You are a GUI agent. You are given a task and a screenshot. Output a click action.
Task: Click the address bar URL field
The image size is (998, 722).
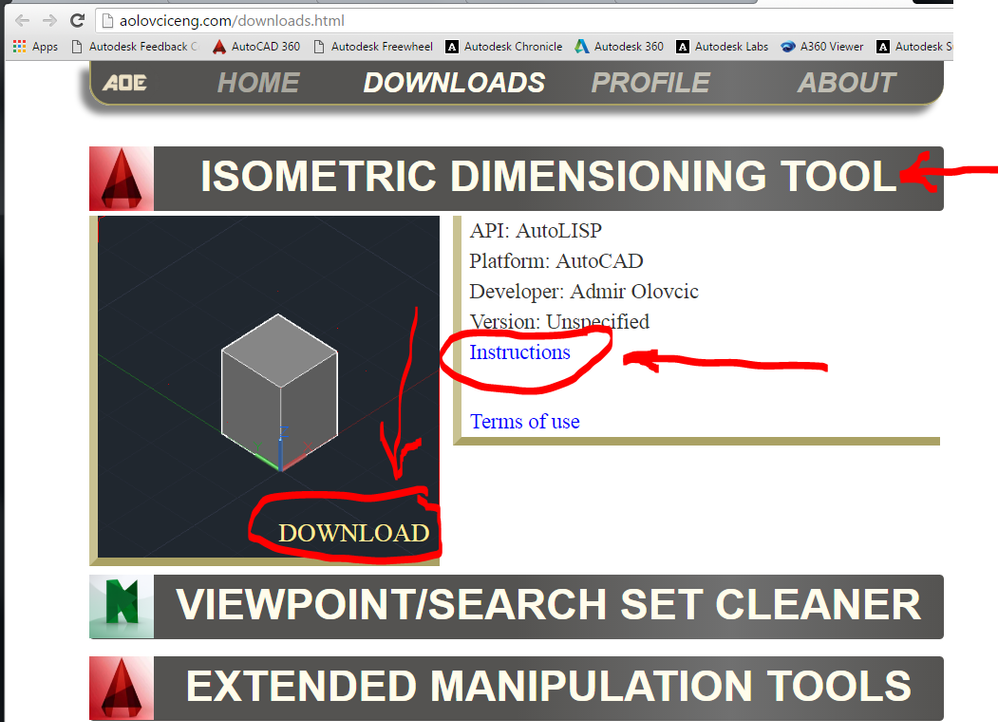coord(522,21)
